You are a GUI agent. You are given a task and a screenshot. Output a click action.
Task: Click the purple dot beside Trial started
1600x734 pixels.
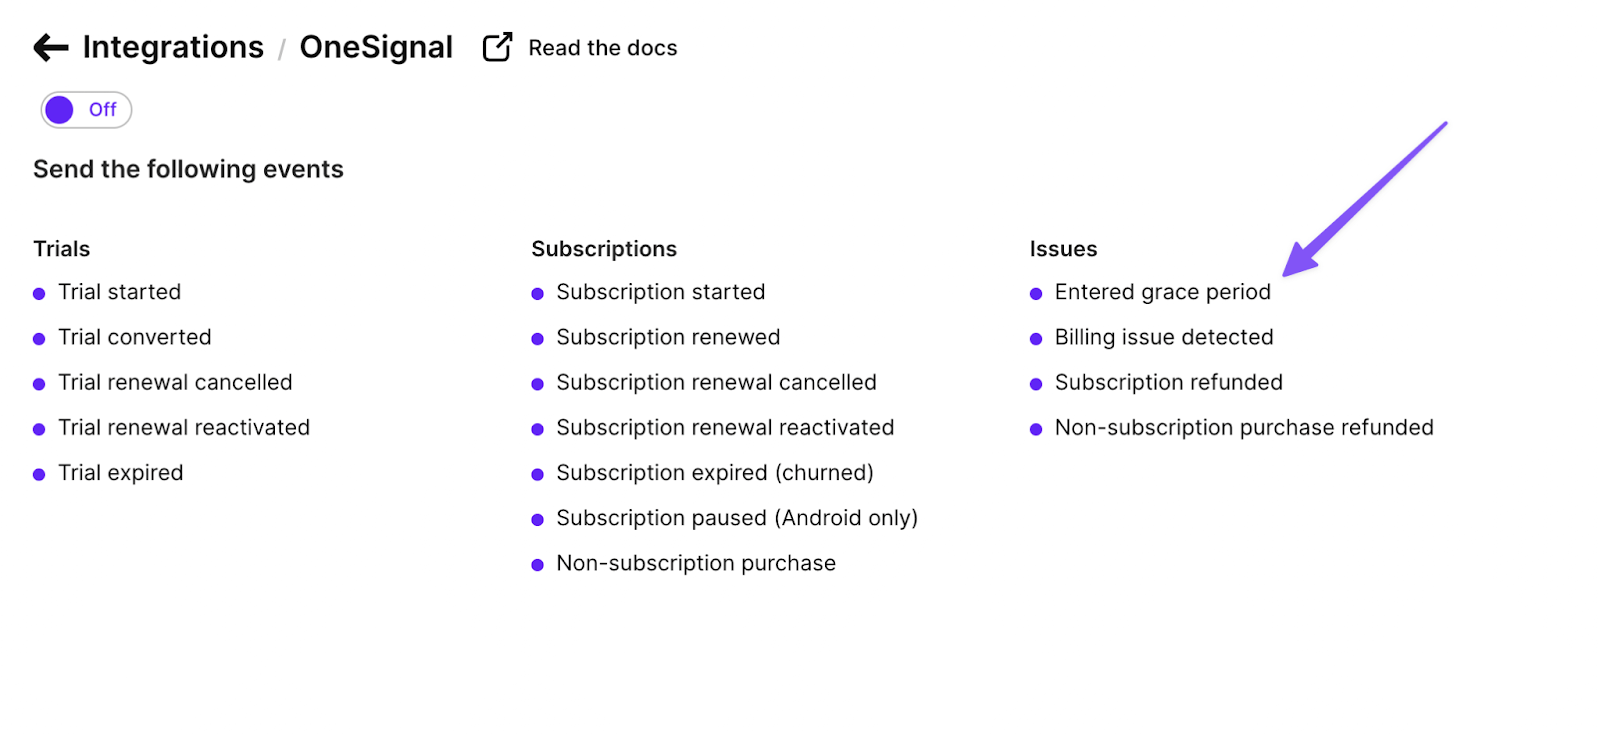[x=39, y=292]
